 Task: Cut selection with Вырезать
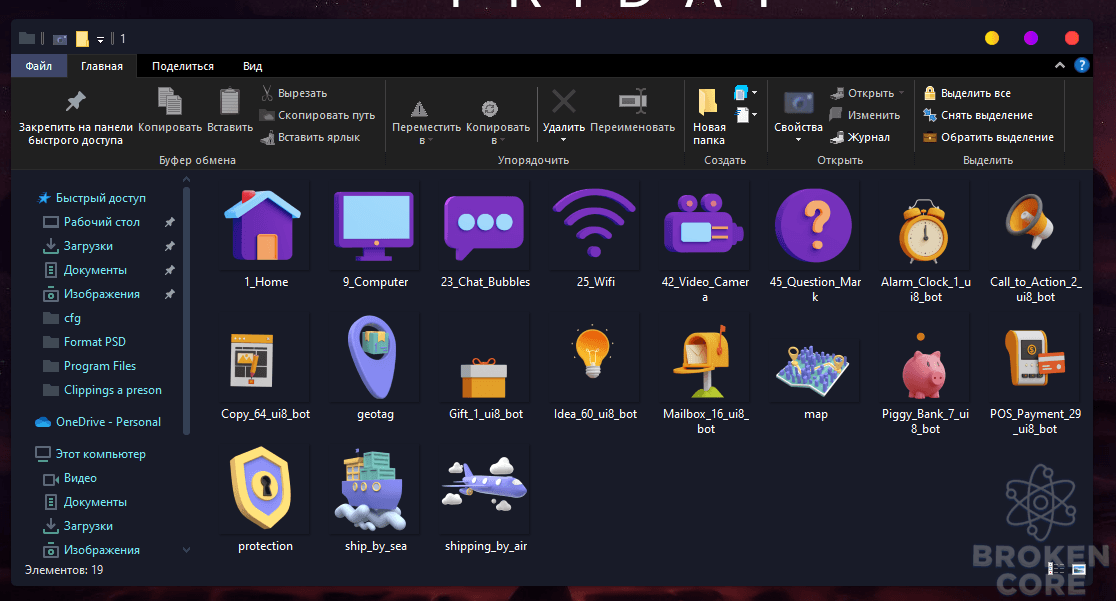tap(294, 93)
